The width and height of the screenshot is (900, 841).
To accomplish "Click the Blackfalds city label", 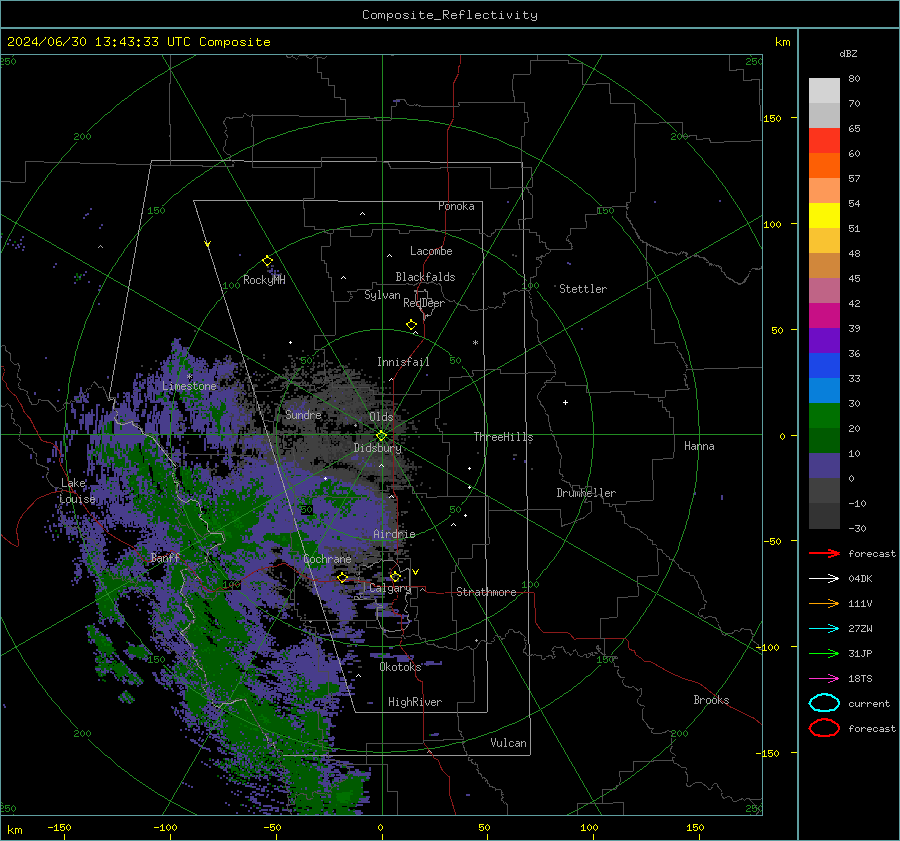I will pos(425,277).
